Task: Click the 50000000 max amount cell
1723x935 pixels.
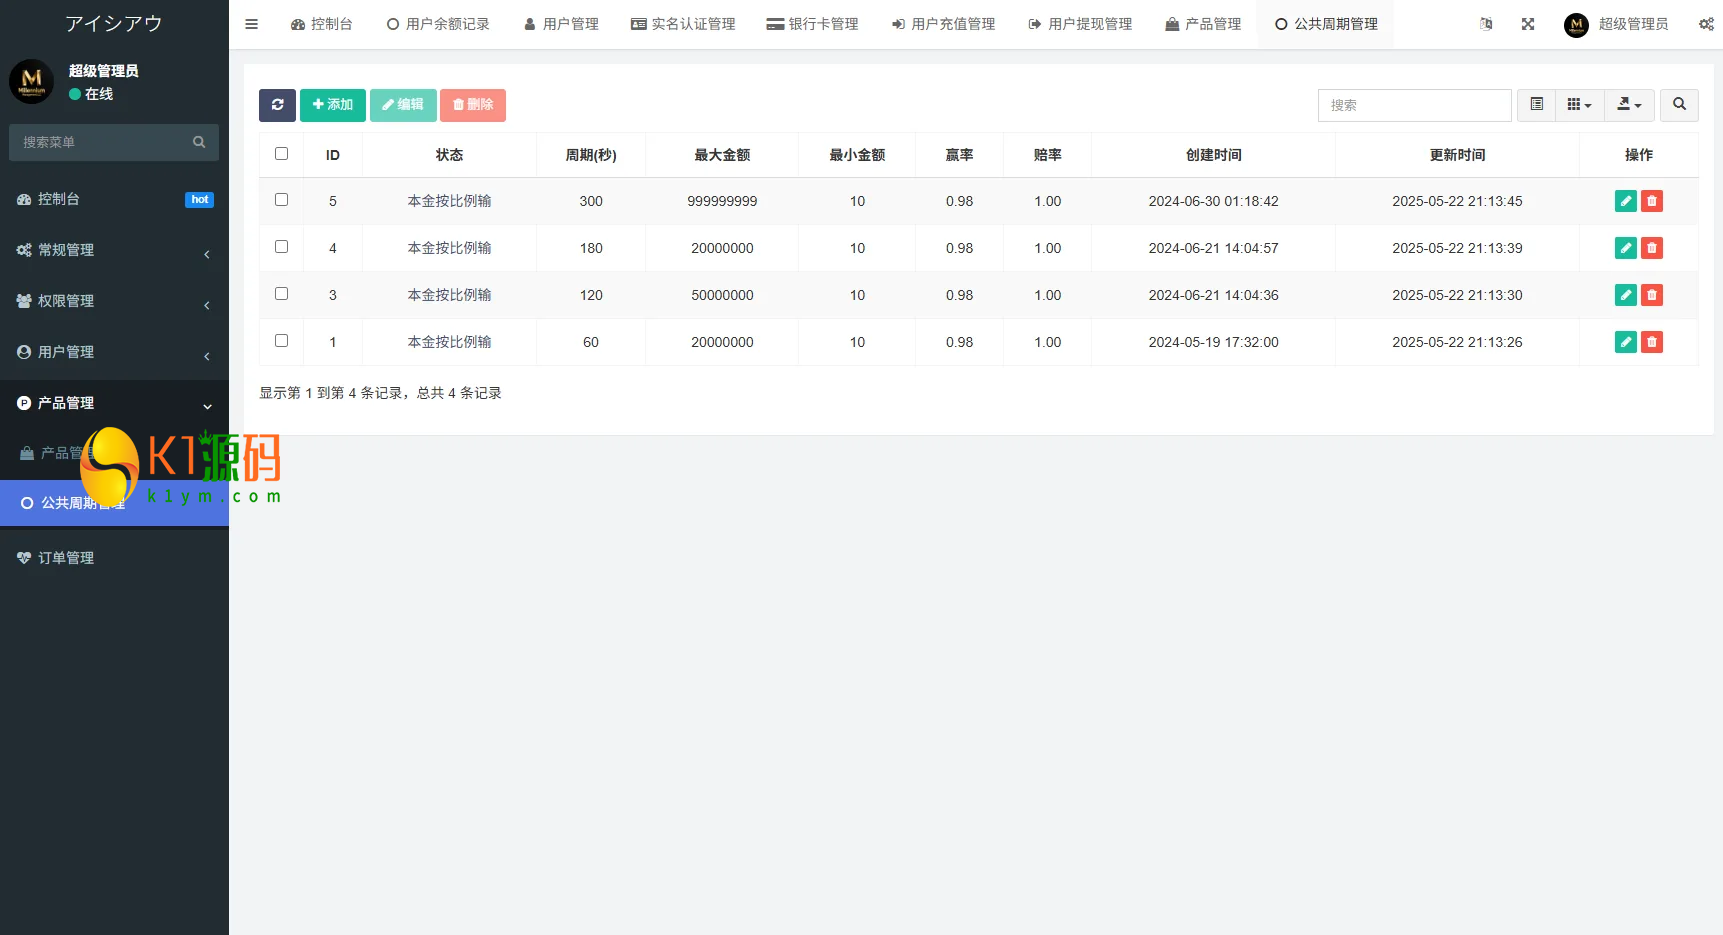Action: pos(722,295)
